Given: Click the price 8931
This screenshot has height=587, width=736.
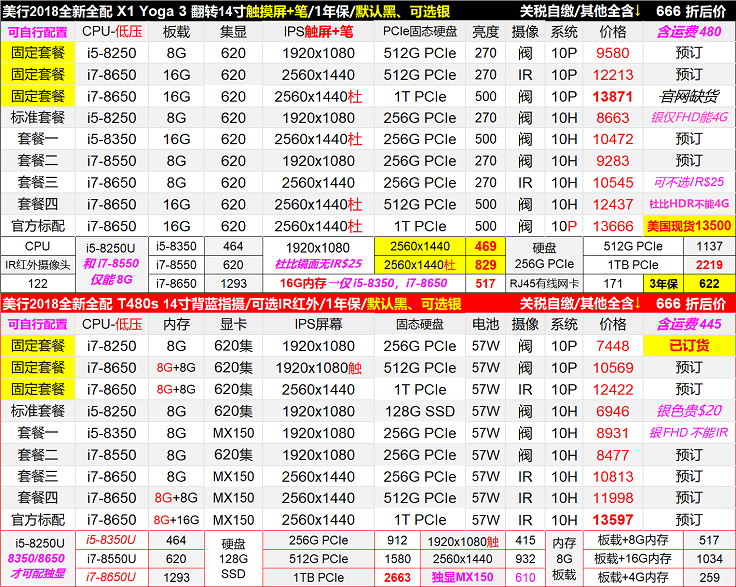Looking at the screenshot, I should click(613, 433).
